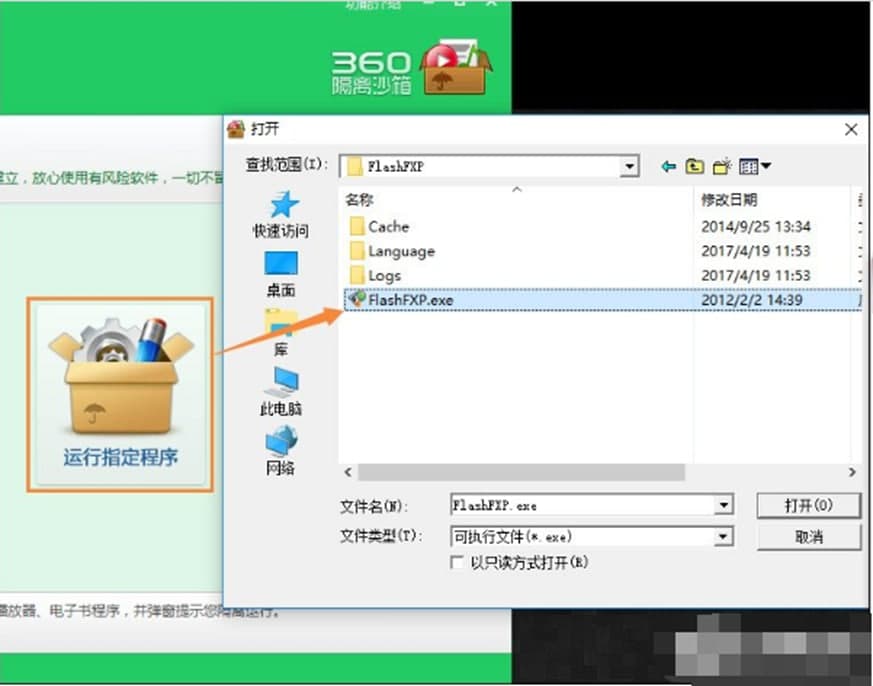The image size is (873, 686).
Task: Click the 取消 cancel button
Action: pyautogui.click(x=808, y=537)
